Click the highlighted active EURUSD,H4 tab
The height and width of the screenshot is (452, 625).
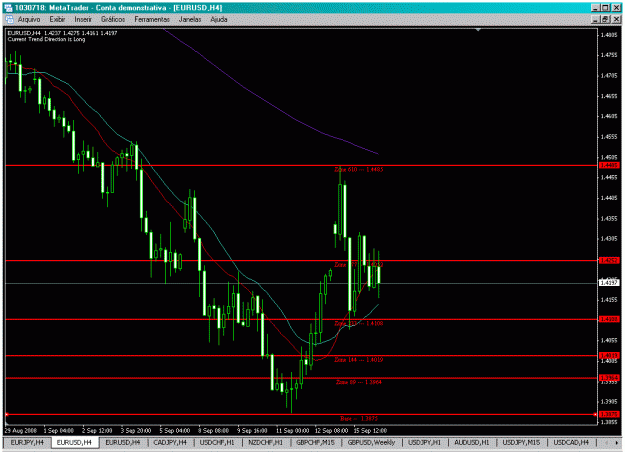point(74,442)
